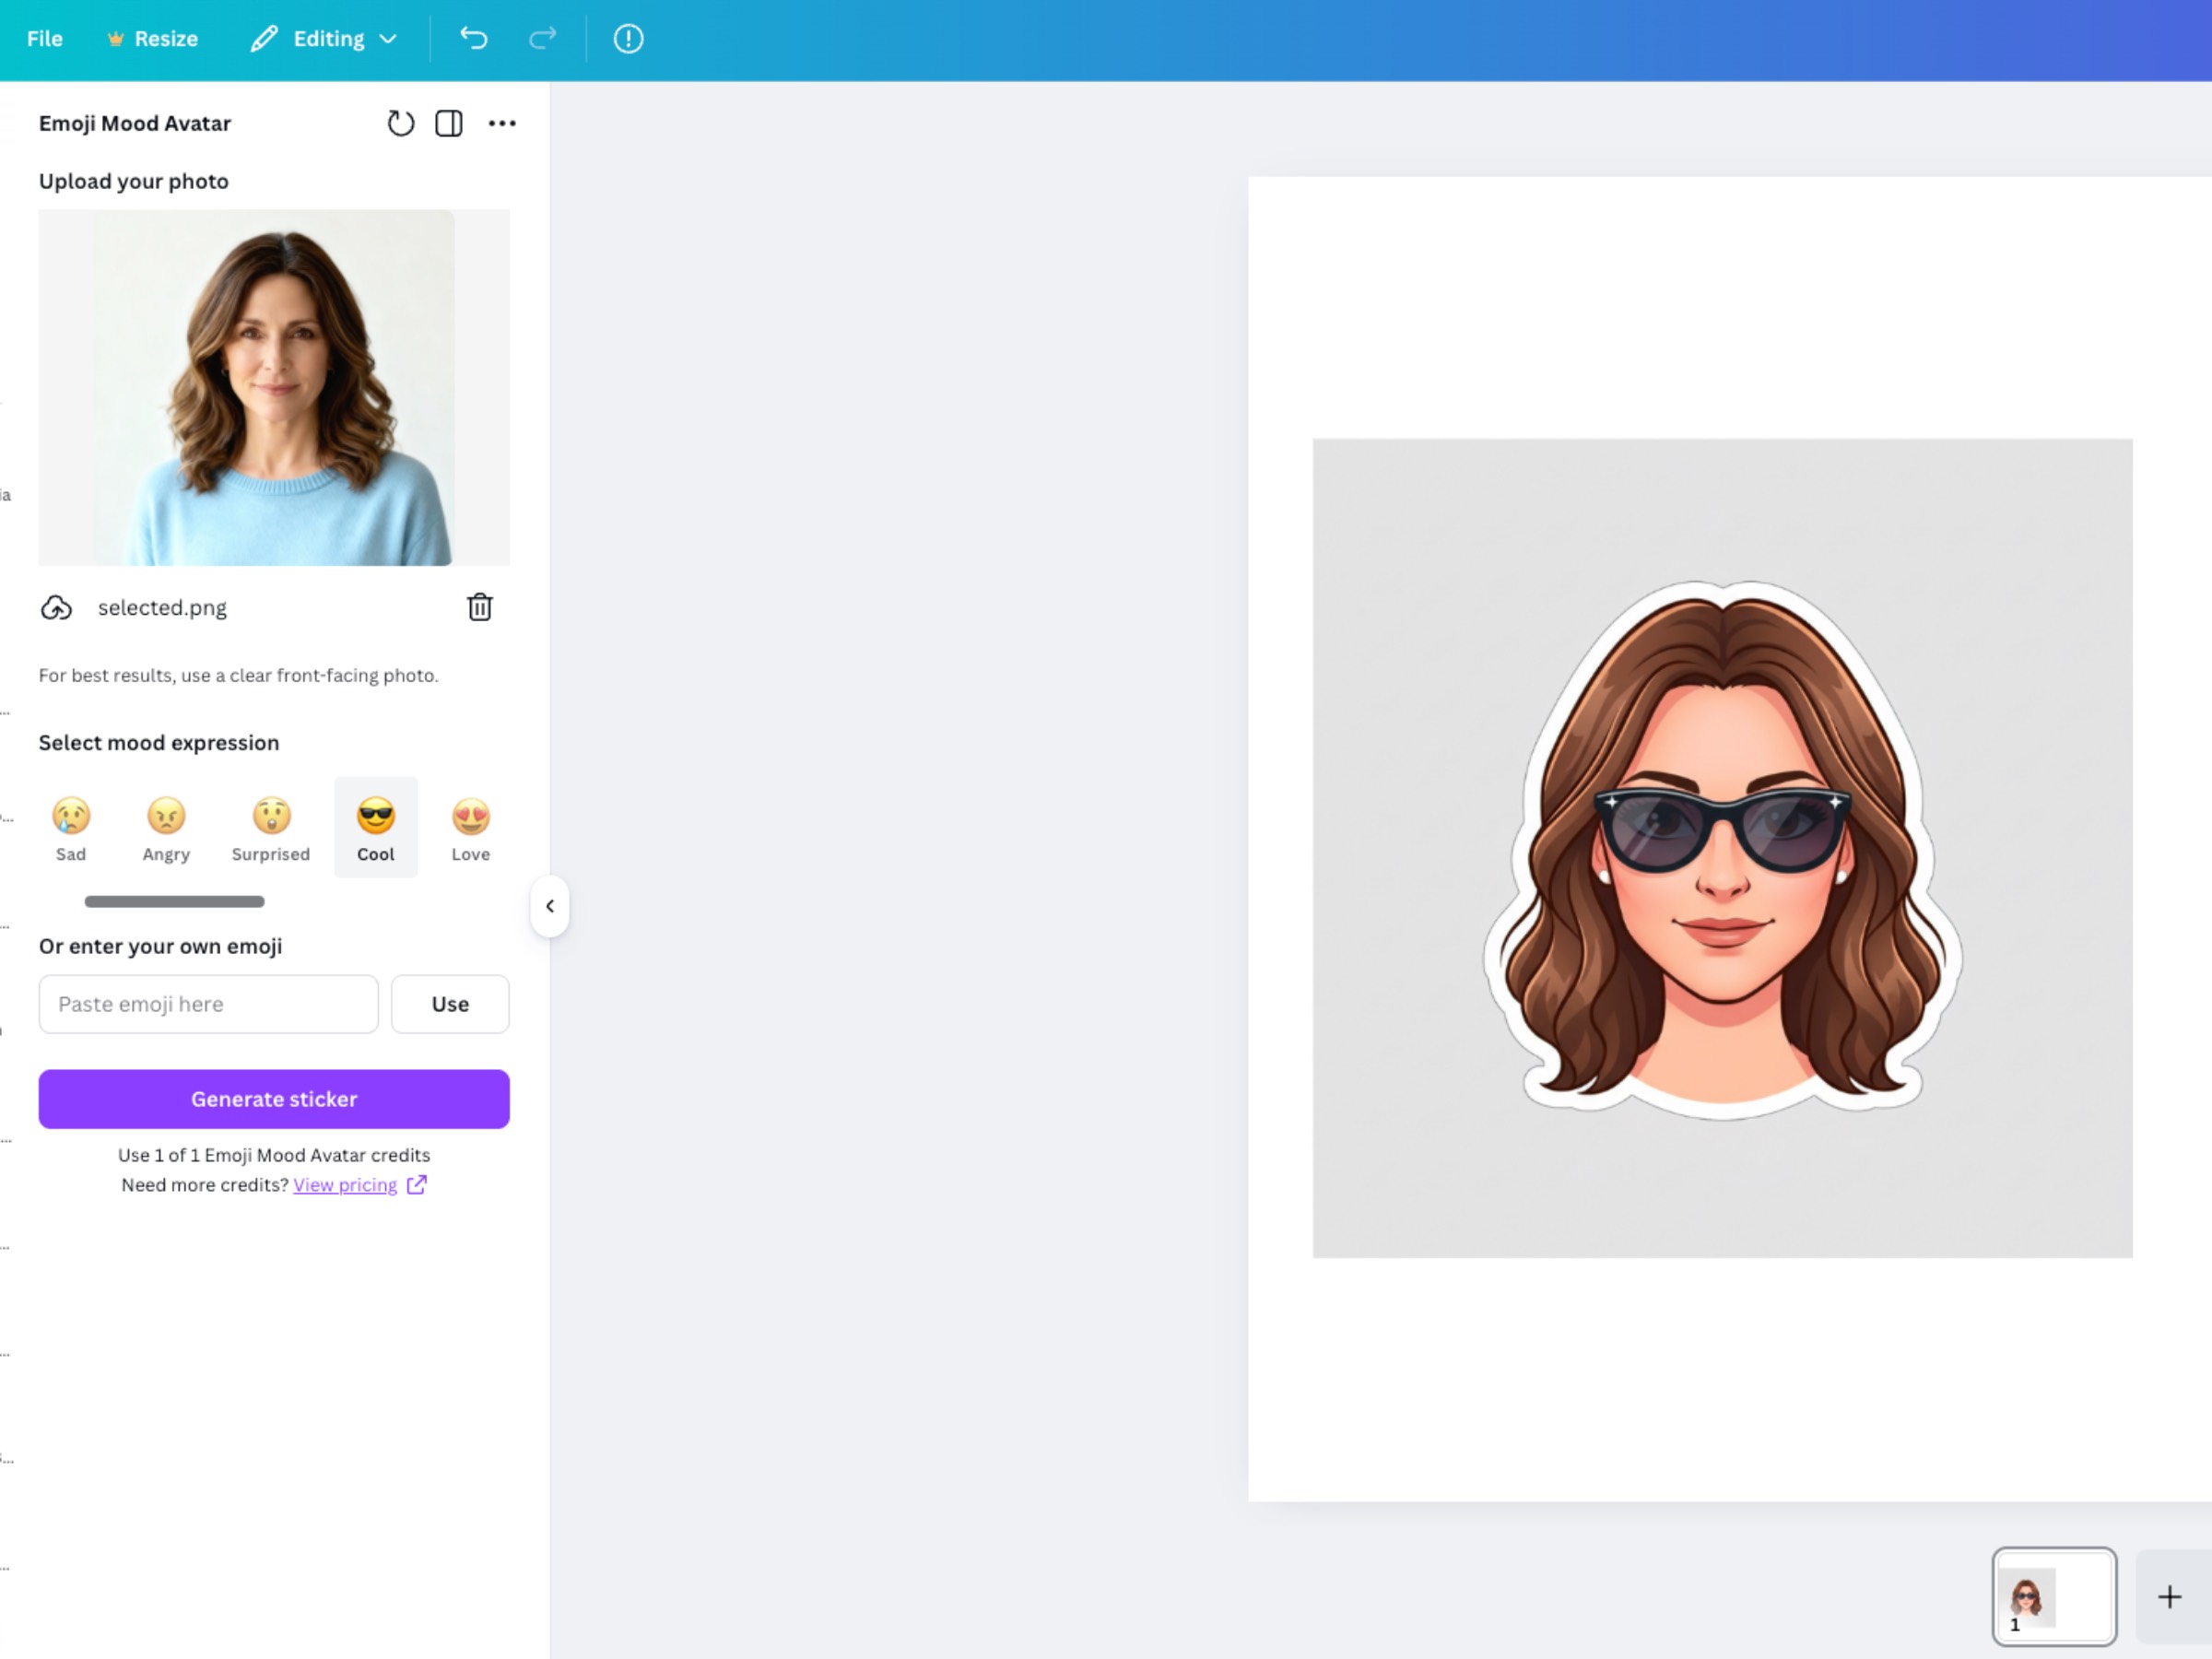
Task: Select the Love mood expression
Action: (471, 829)
